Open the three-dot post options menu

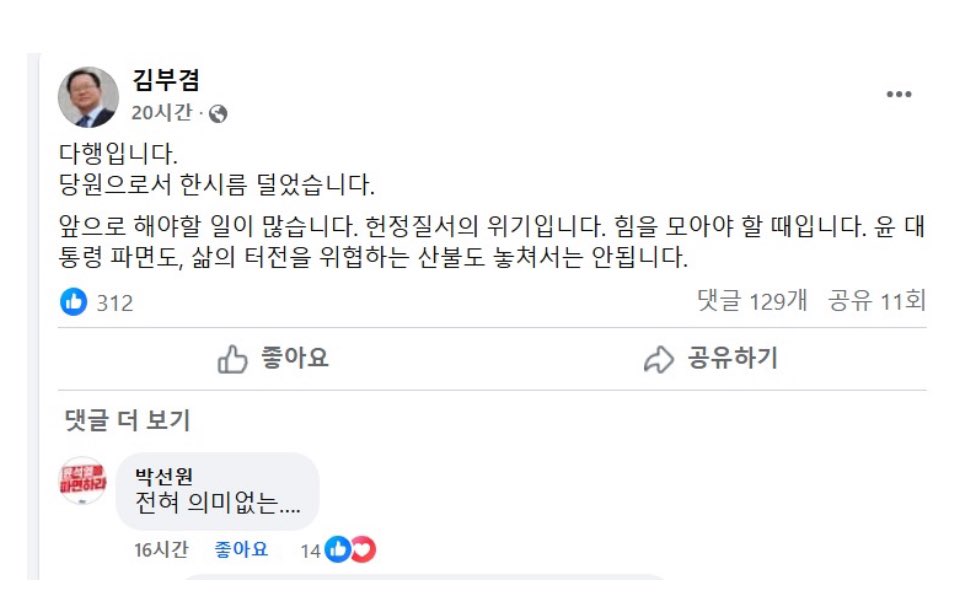[x=898, y=94]
